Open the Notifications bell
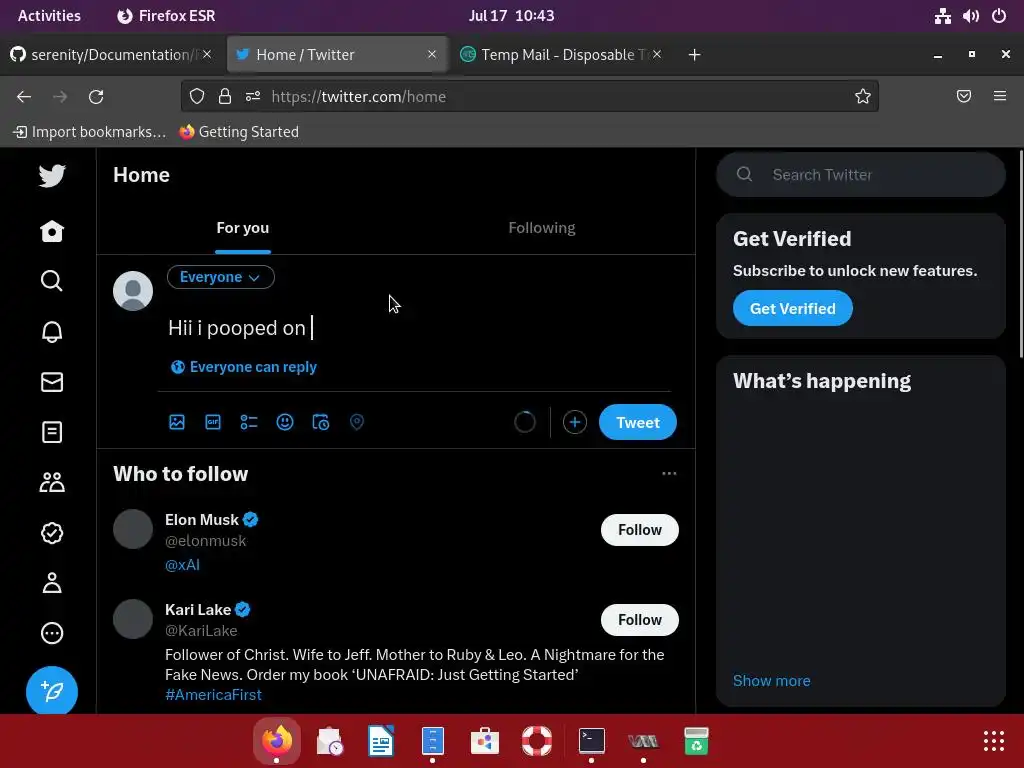Image resolution: width=1024 pixels, height=768 pixels. (x=52, y=332)
